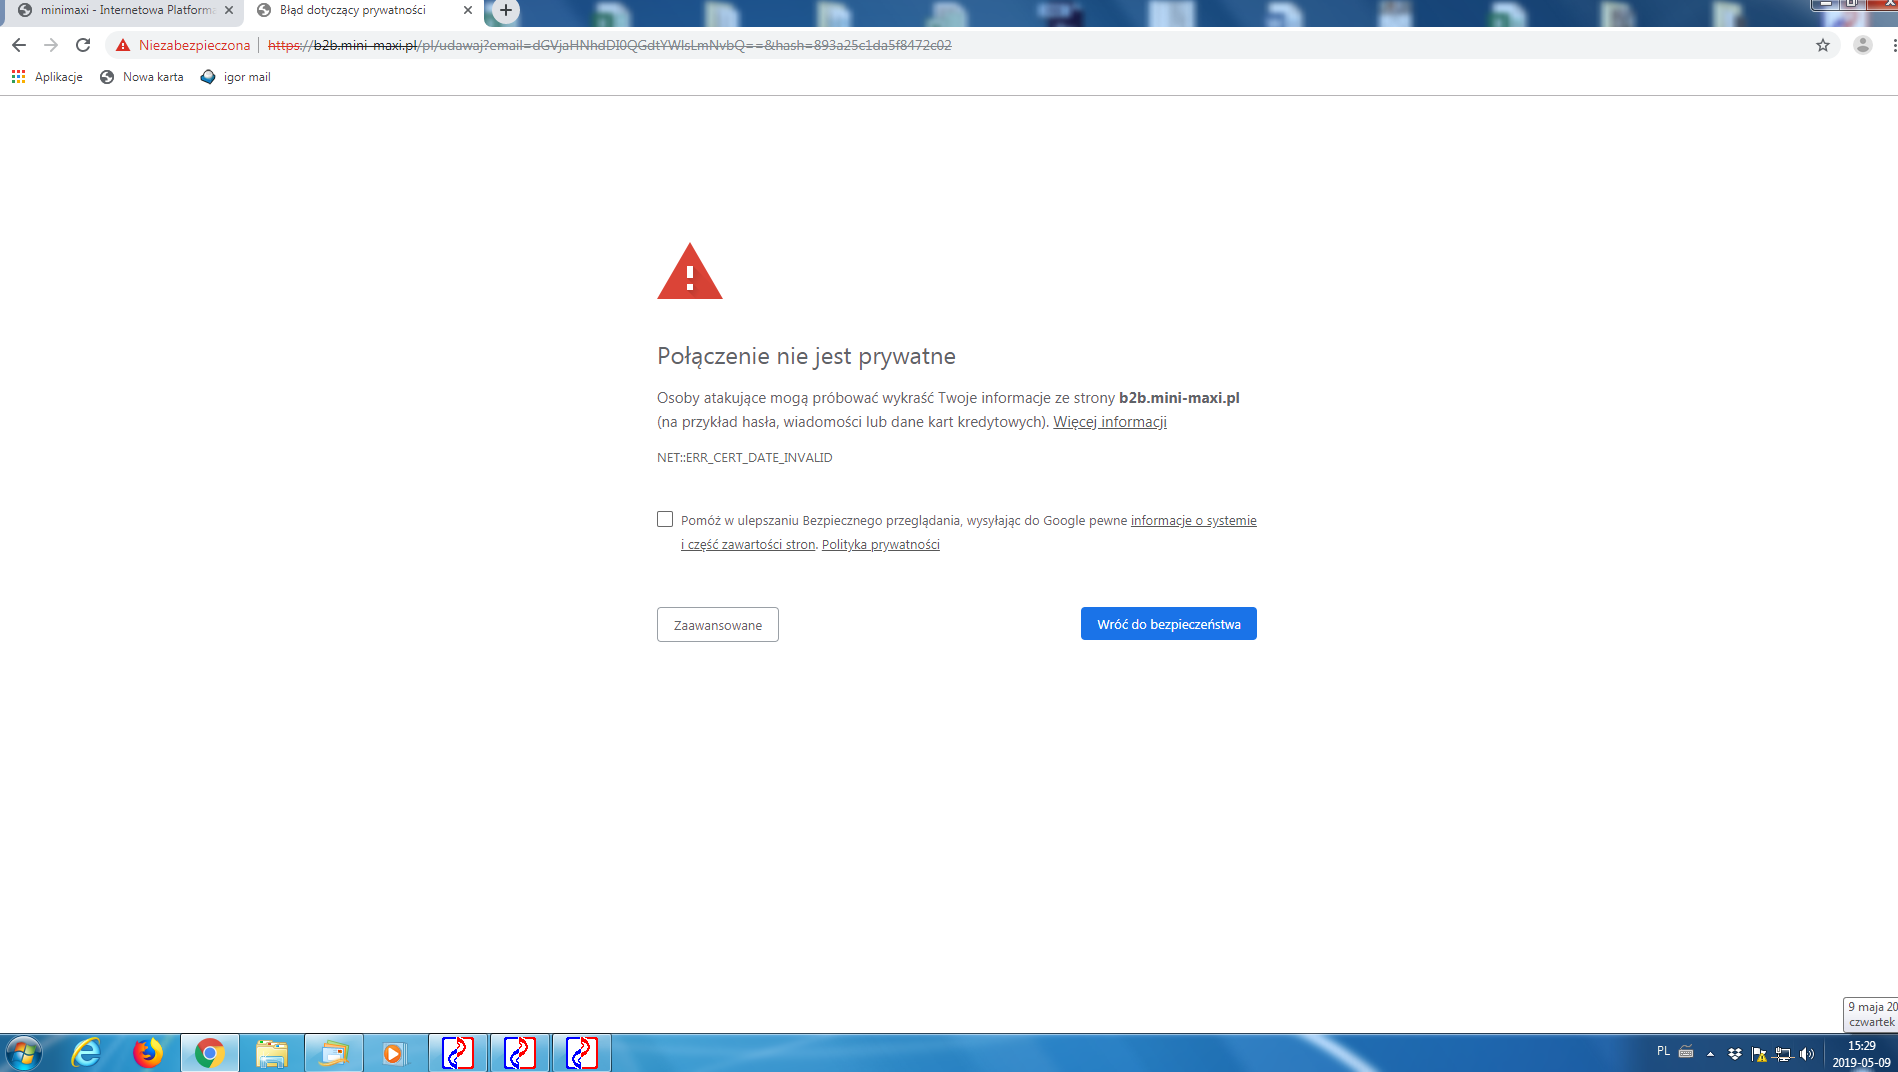
Task: Click Wróć do bezpieczeństwa button
Action: pos(1168,624)
